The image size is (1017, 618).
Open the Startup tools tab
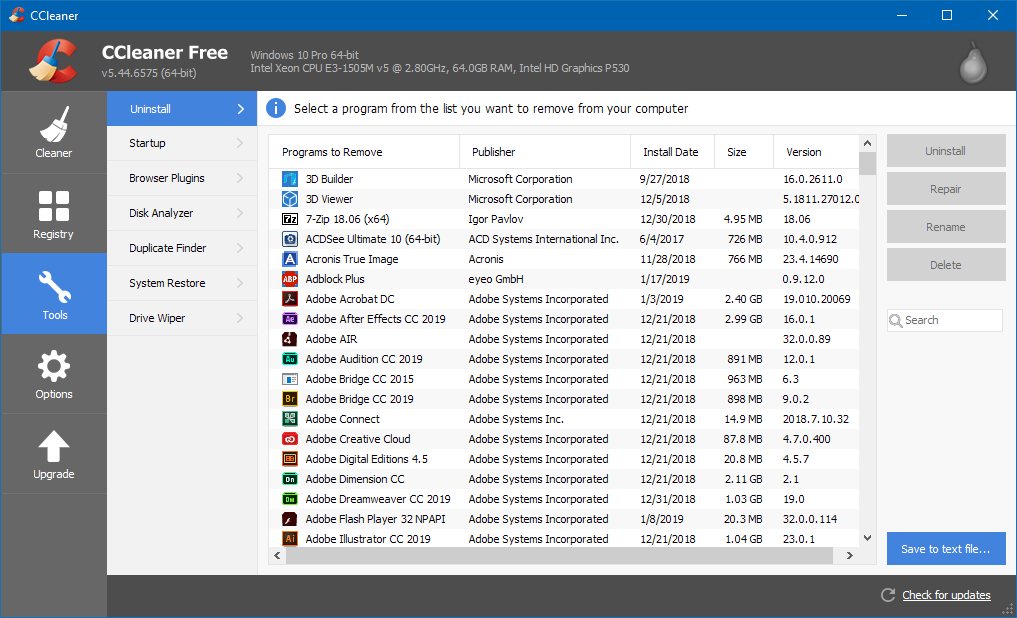pyautogui.click(x=182, y=143)
